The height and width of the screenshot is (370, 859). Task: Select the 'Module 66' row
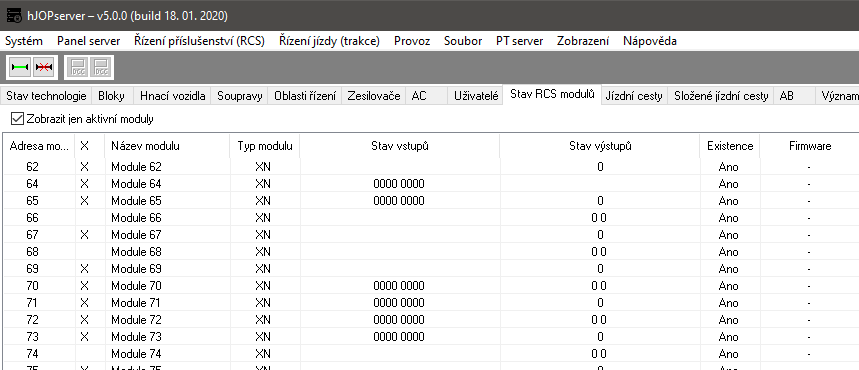(x=432, y=218)
